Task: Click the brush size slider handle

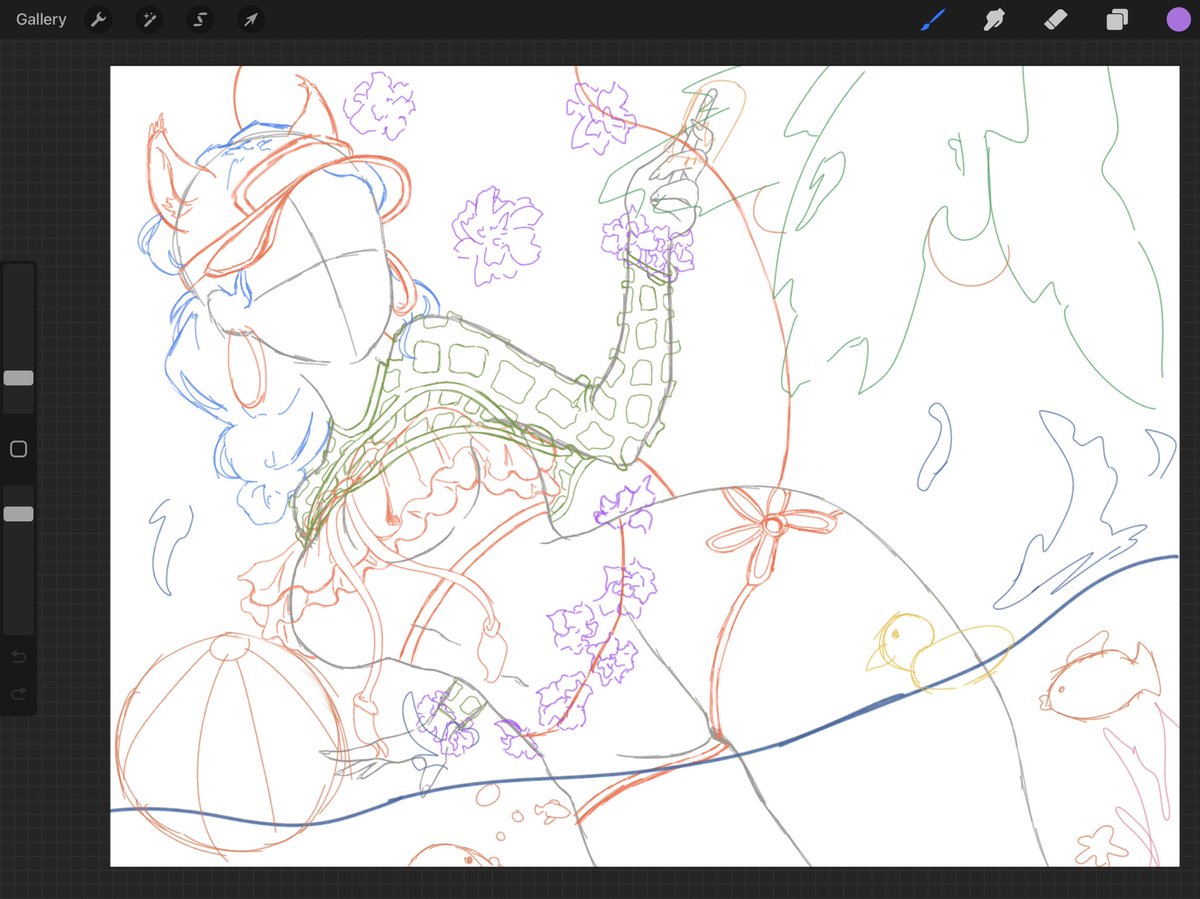Action: [18, 378]
